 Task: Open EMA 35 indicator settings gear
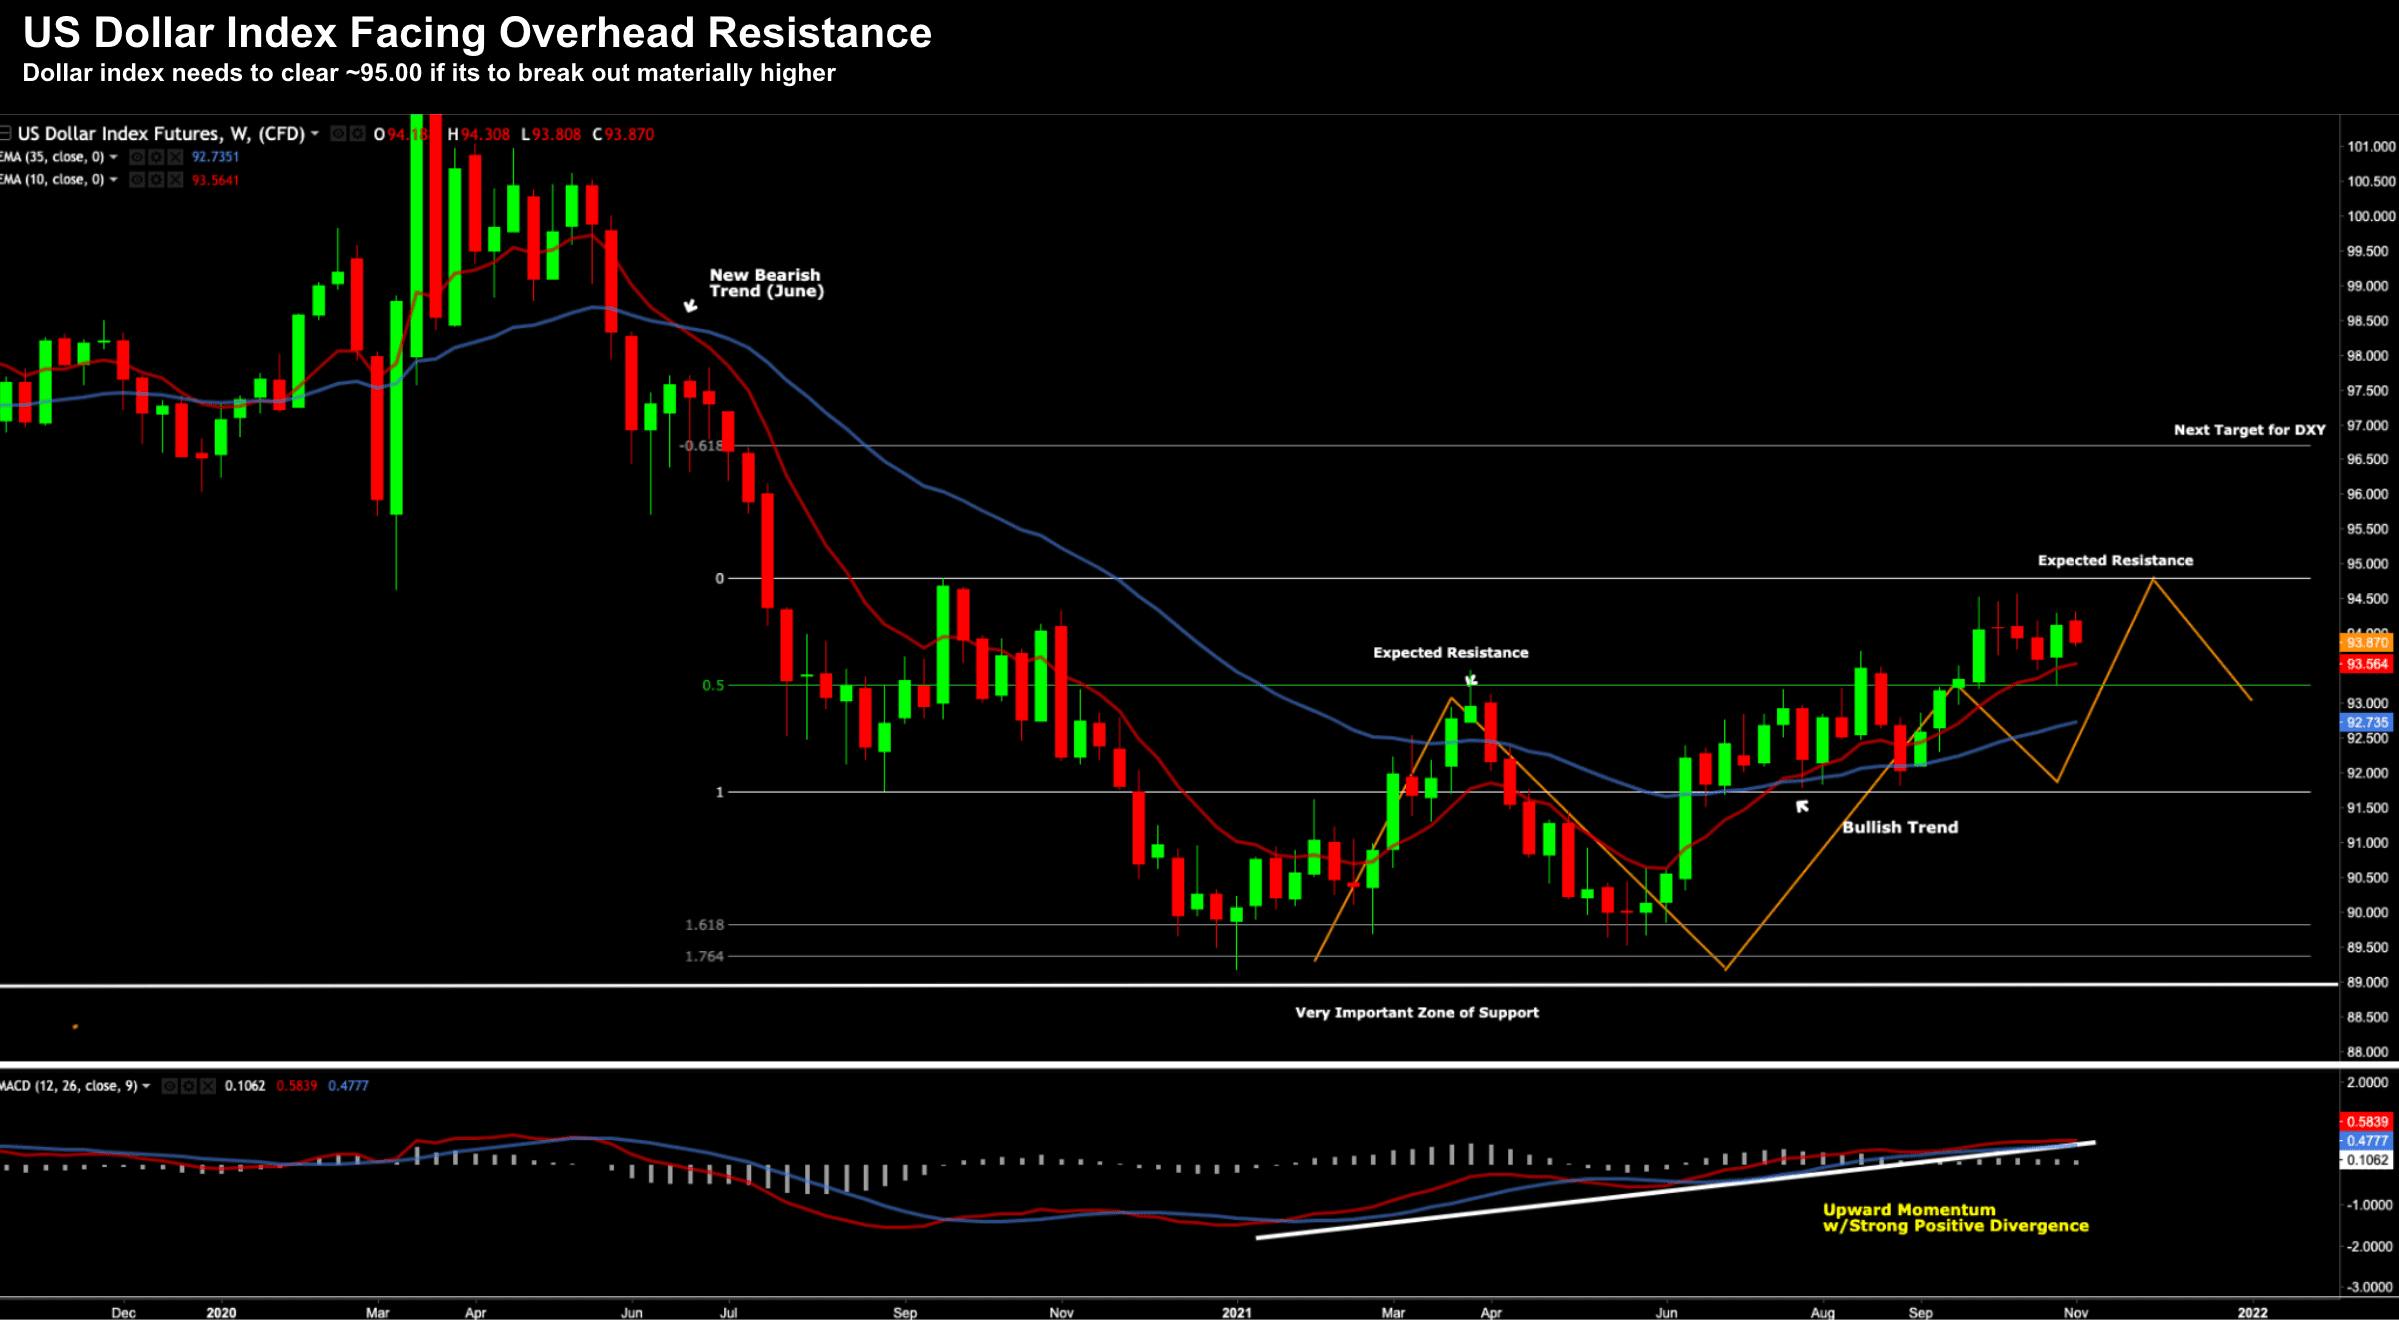[156, 157]
